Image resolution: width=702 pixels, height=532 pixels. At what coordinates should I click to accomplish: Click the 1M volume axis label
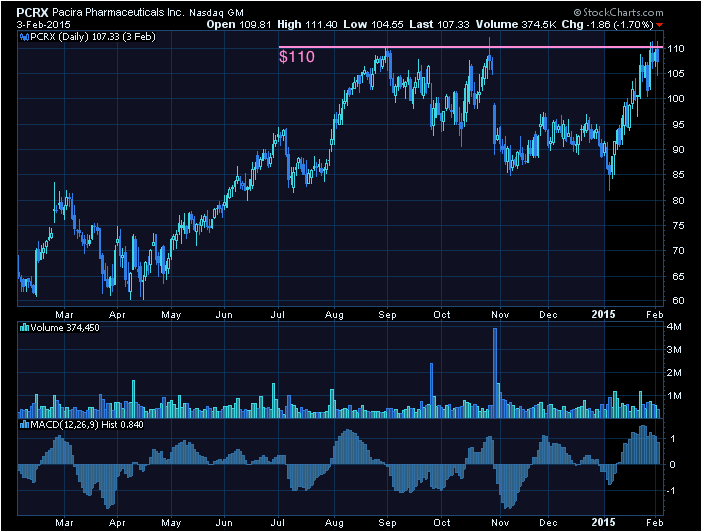coord(674,396)
